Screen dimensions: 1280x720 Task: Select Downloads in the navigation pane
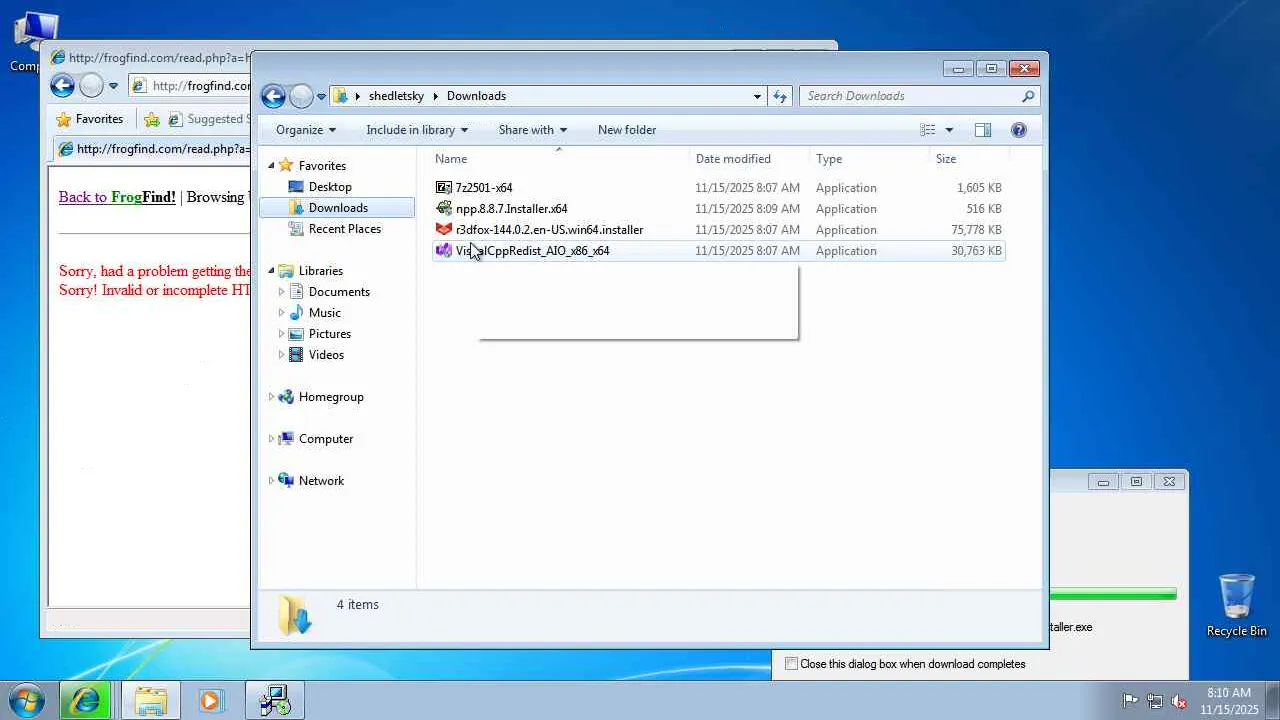pos(338,208)
